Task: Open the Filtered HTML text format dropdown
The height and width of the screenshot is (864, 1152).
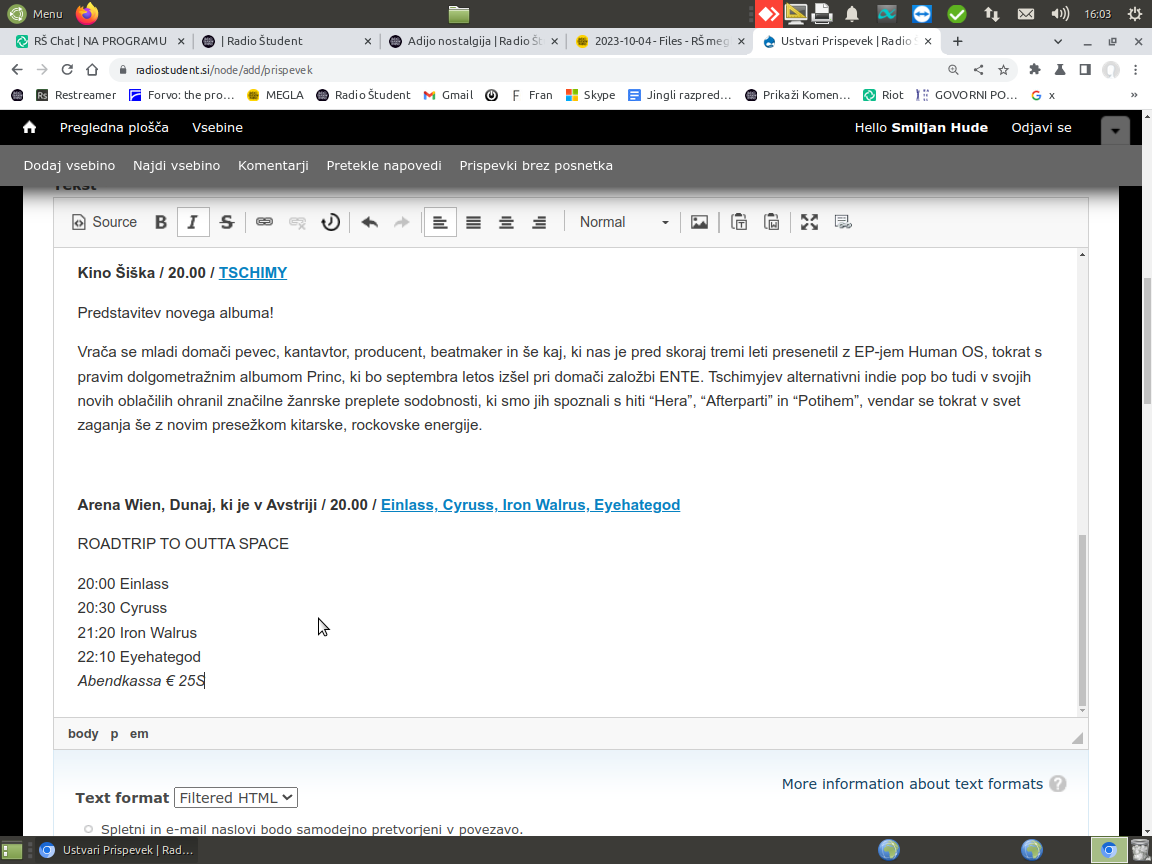Action: point(235,798)
